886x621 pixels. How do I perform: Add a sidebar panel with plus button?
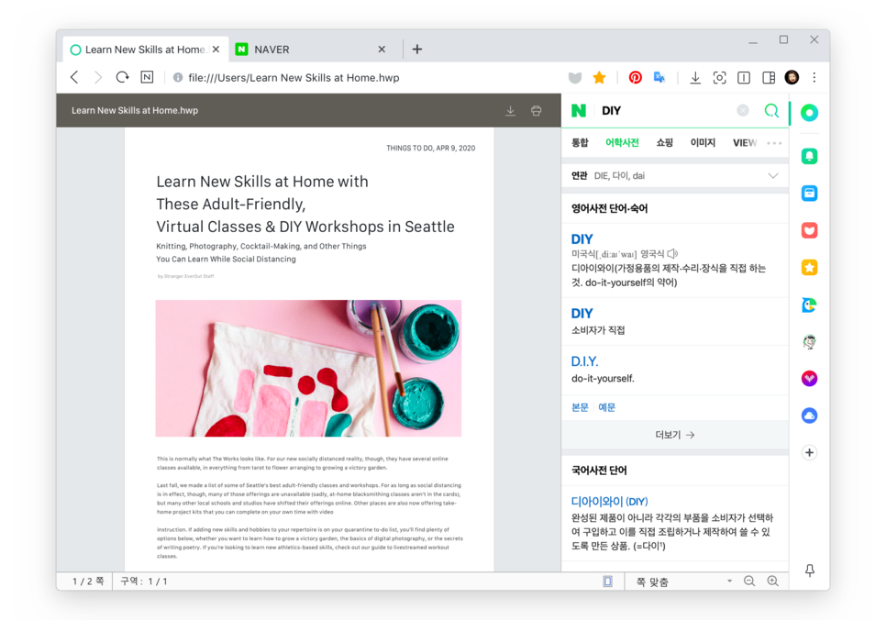click(x=809, y=453)
